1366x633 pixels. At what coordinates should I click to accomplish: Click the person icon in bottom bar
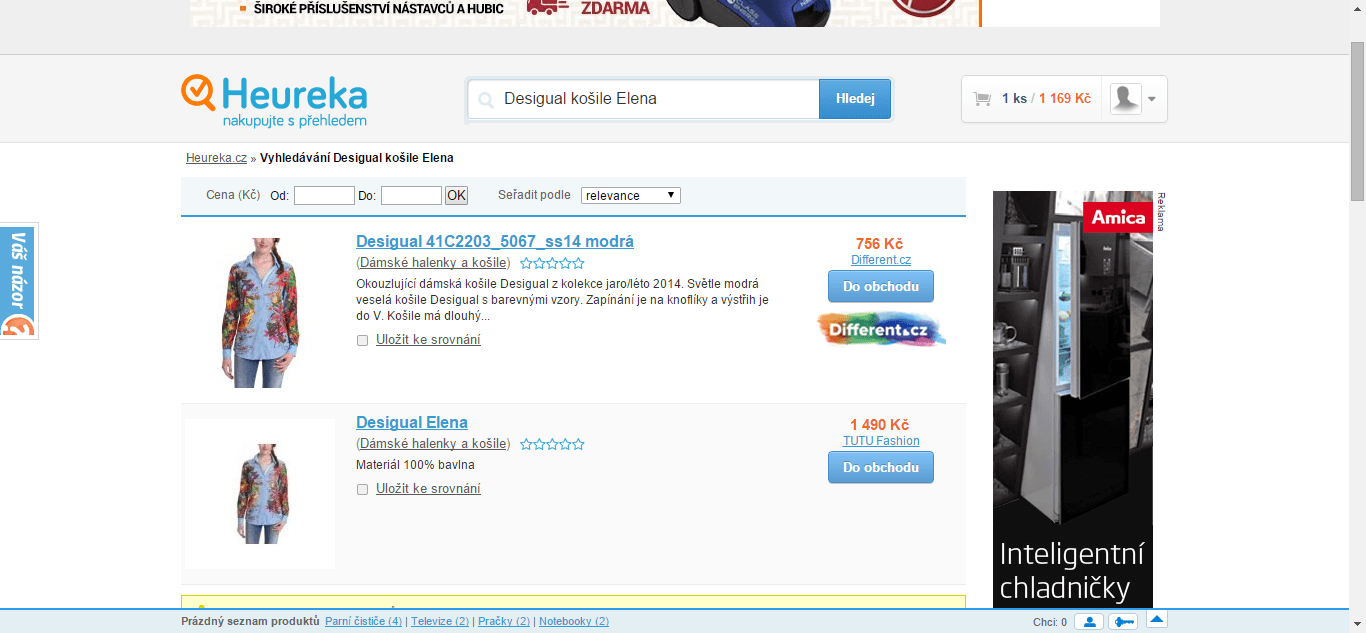click(1089, 622)
